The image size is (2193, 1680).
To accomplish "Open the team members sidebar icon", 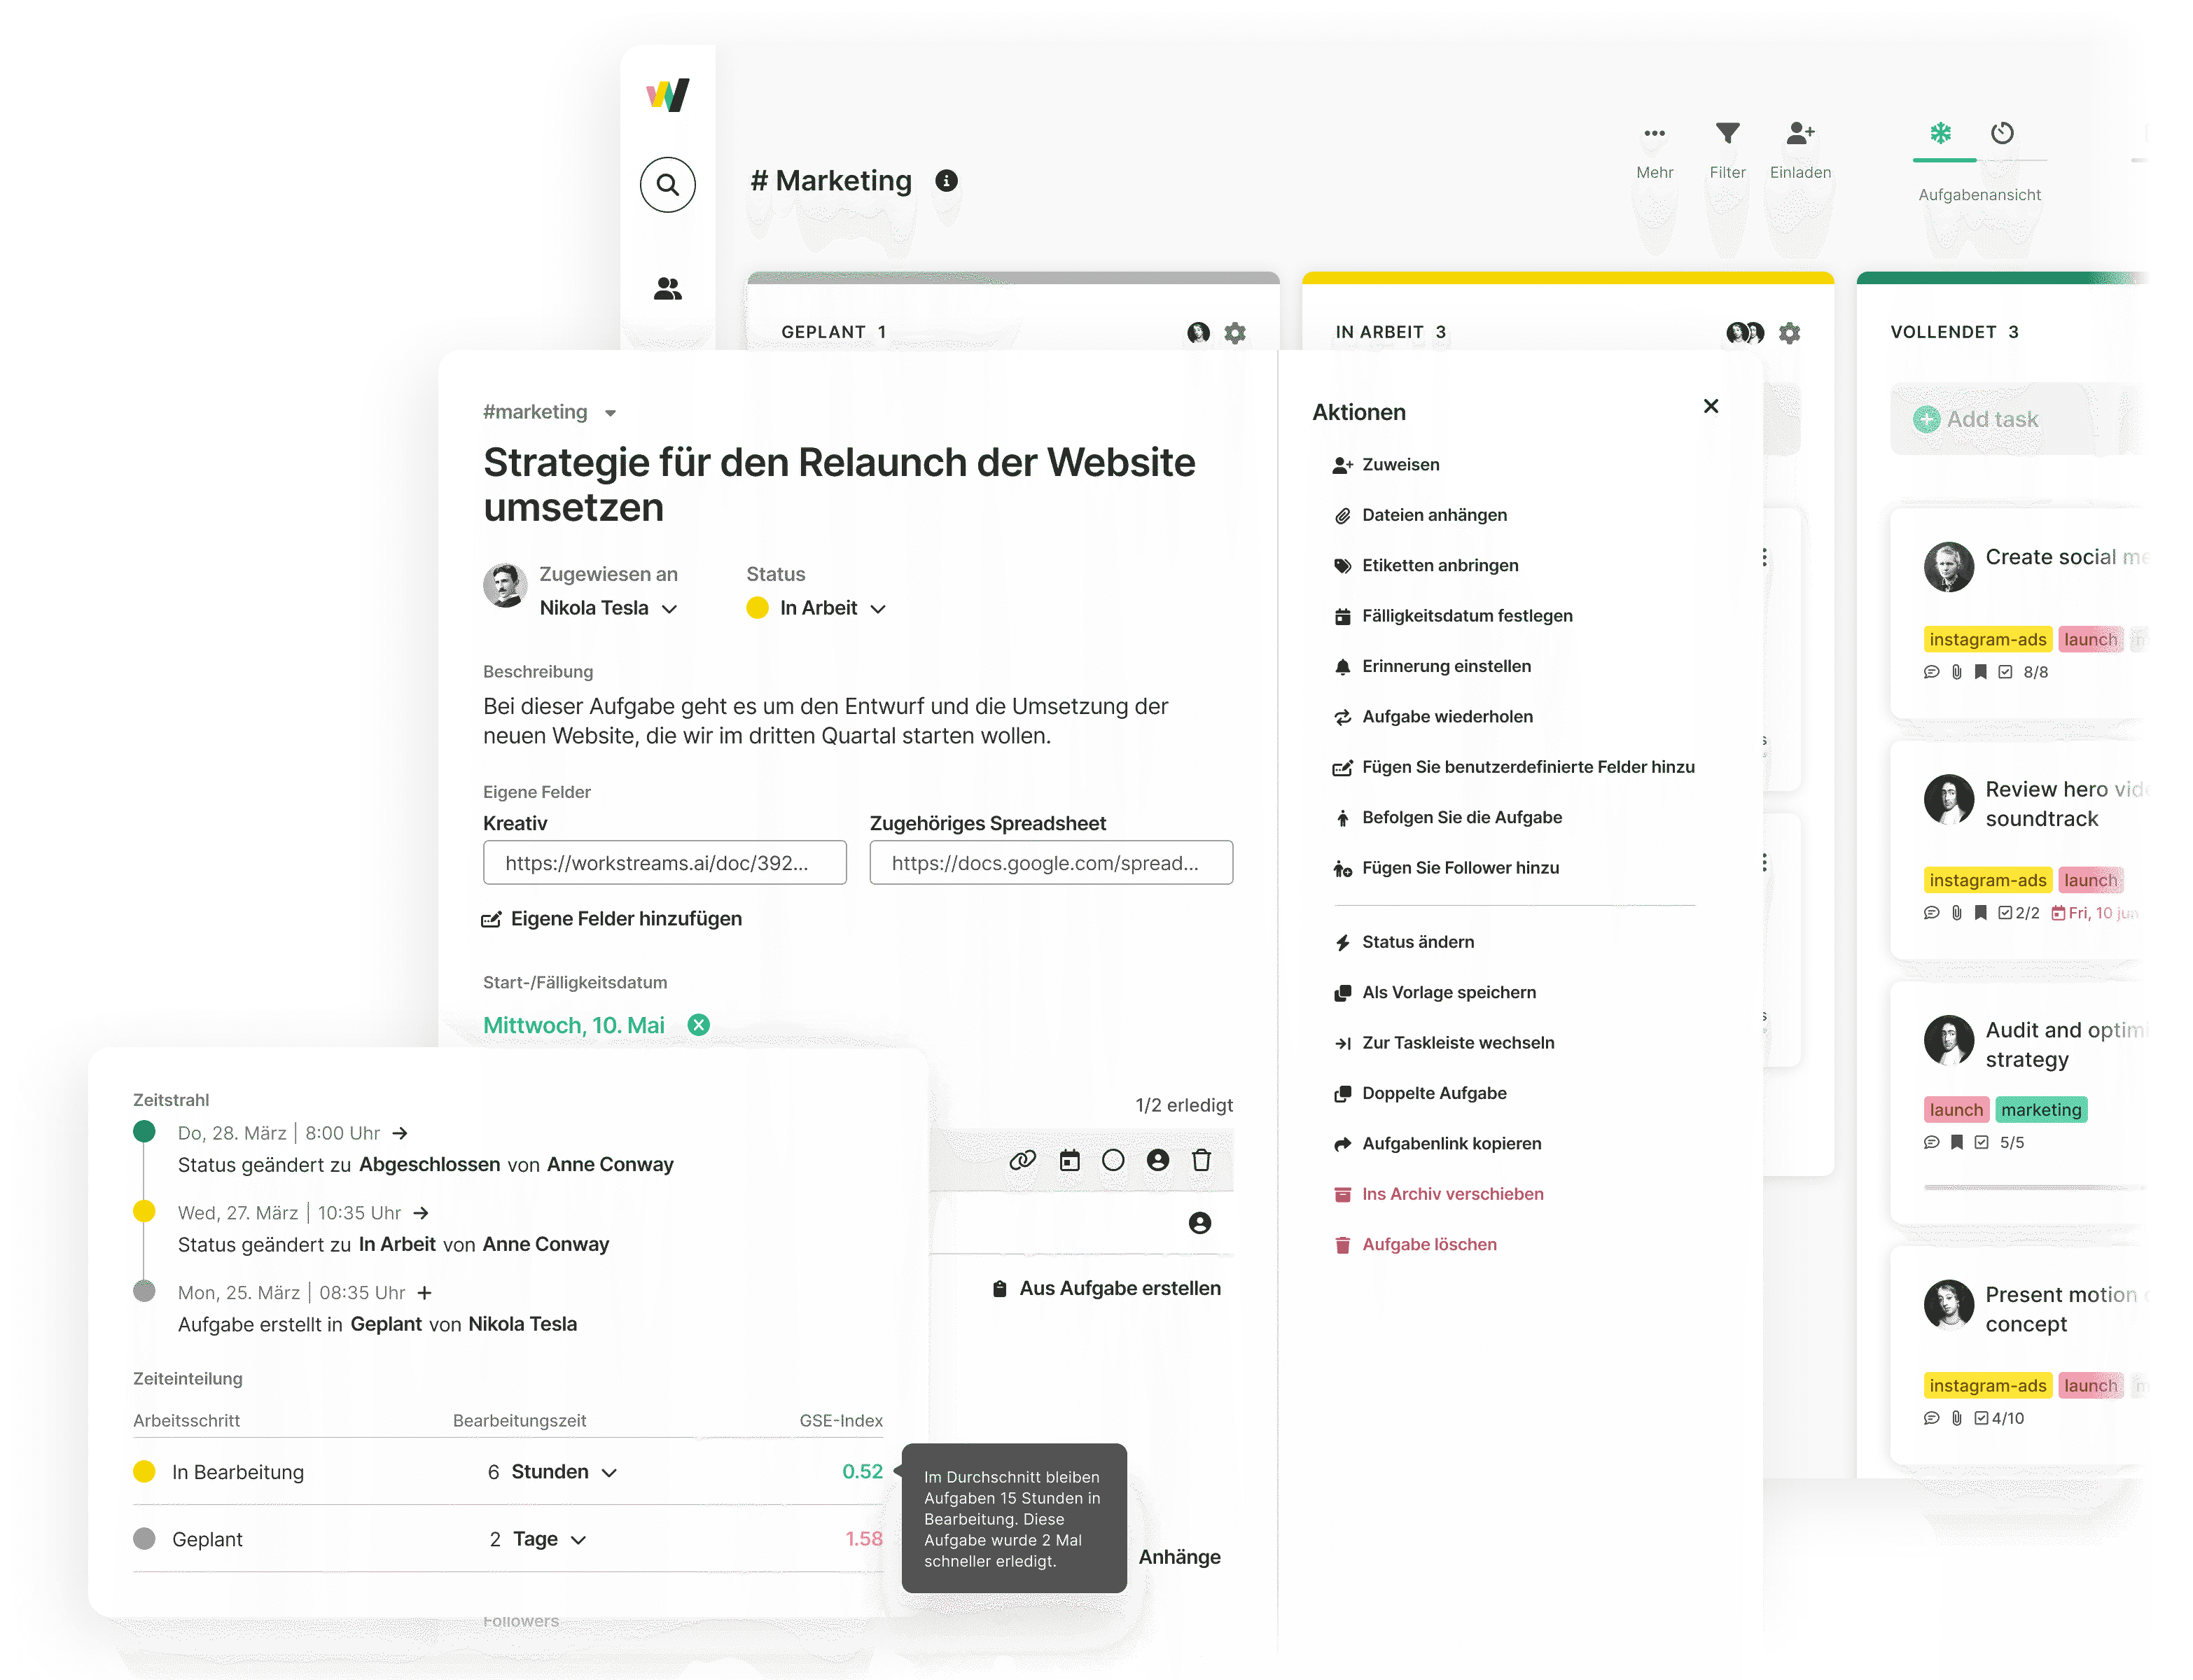I will pyautogui.click(x=667, y=289).
